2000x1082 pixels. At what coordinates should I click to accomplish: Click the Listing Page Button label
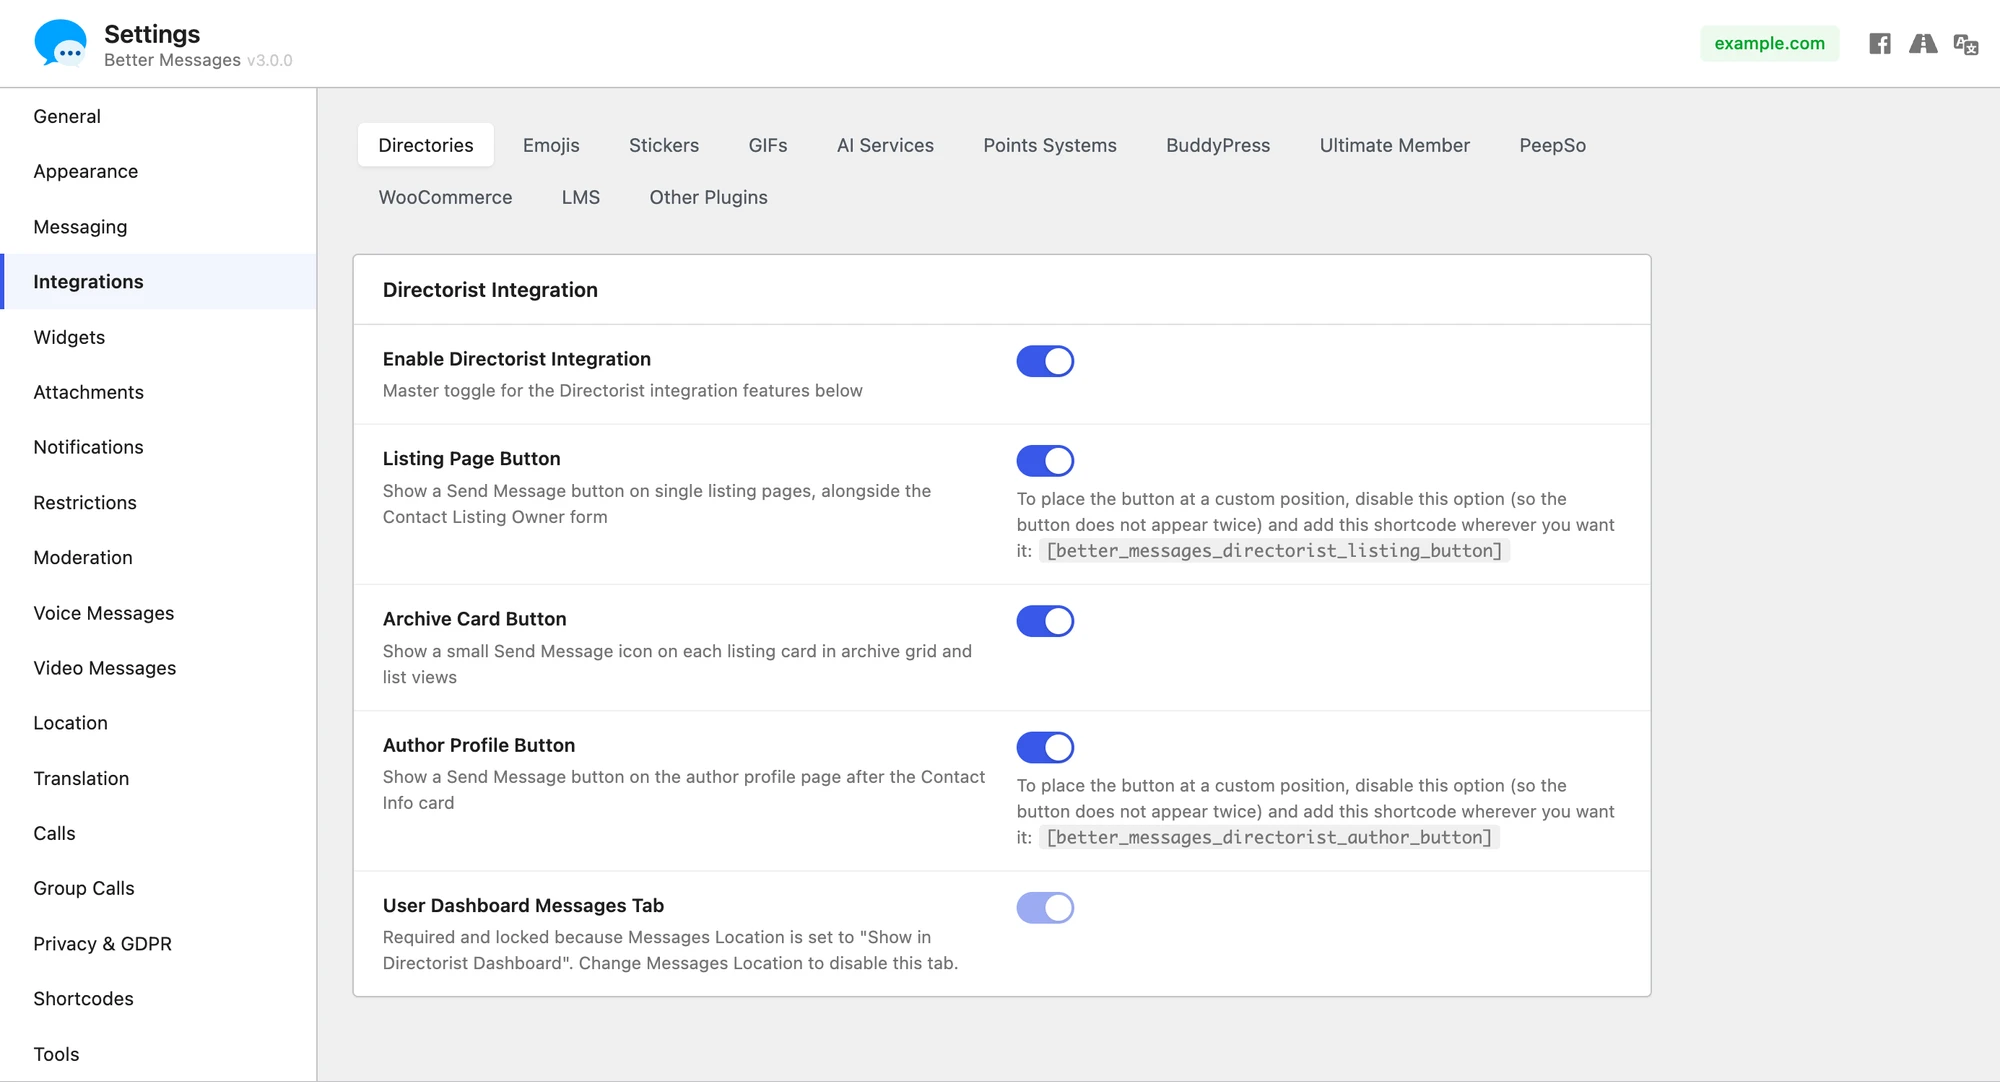tap(471, 459)
